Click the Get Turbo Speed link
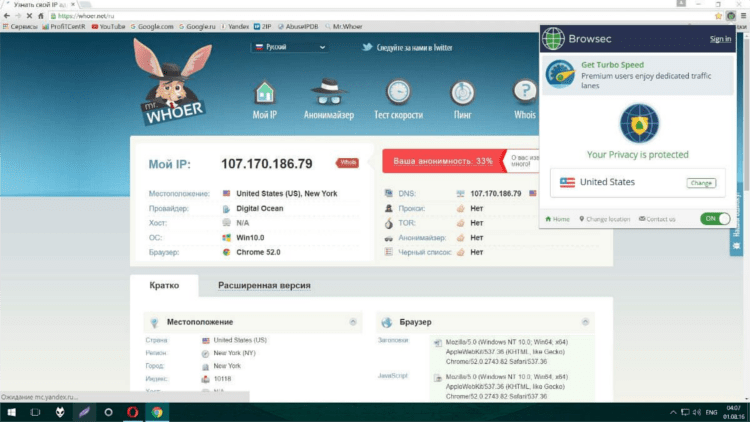 pos(612,65)
